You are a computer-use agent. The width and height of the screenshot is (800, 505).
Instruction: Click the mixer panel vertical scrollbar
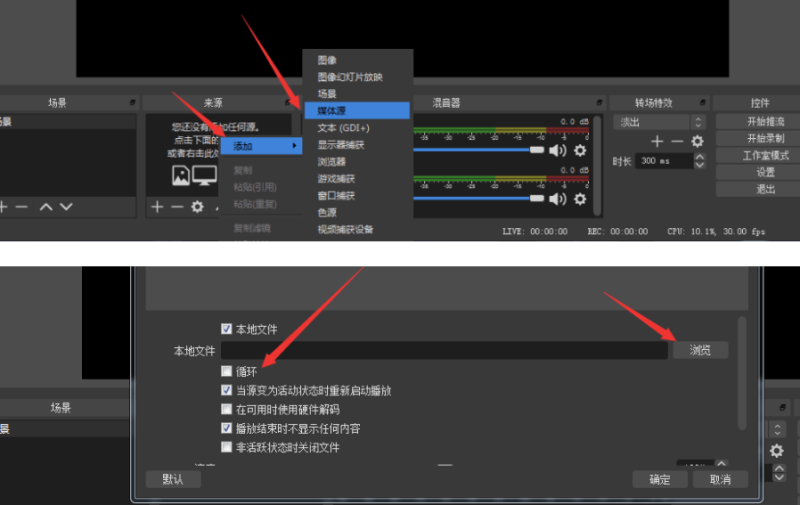597,166
